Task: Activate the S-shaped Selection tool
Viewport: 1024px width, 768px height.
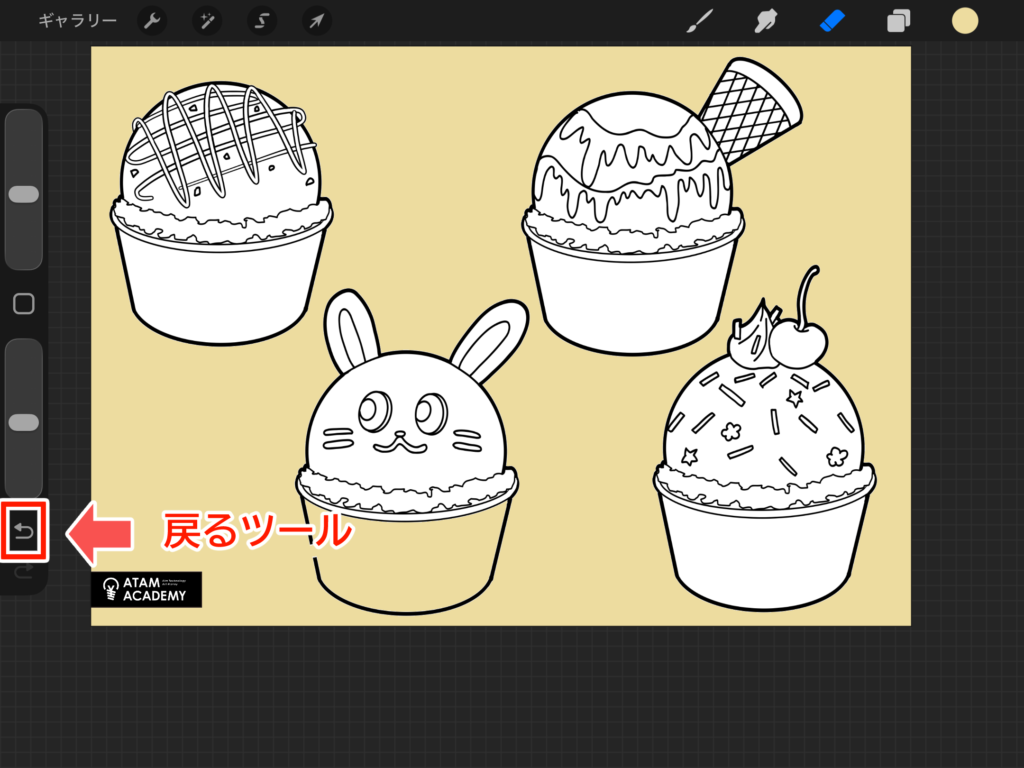Action: point(262,21)
